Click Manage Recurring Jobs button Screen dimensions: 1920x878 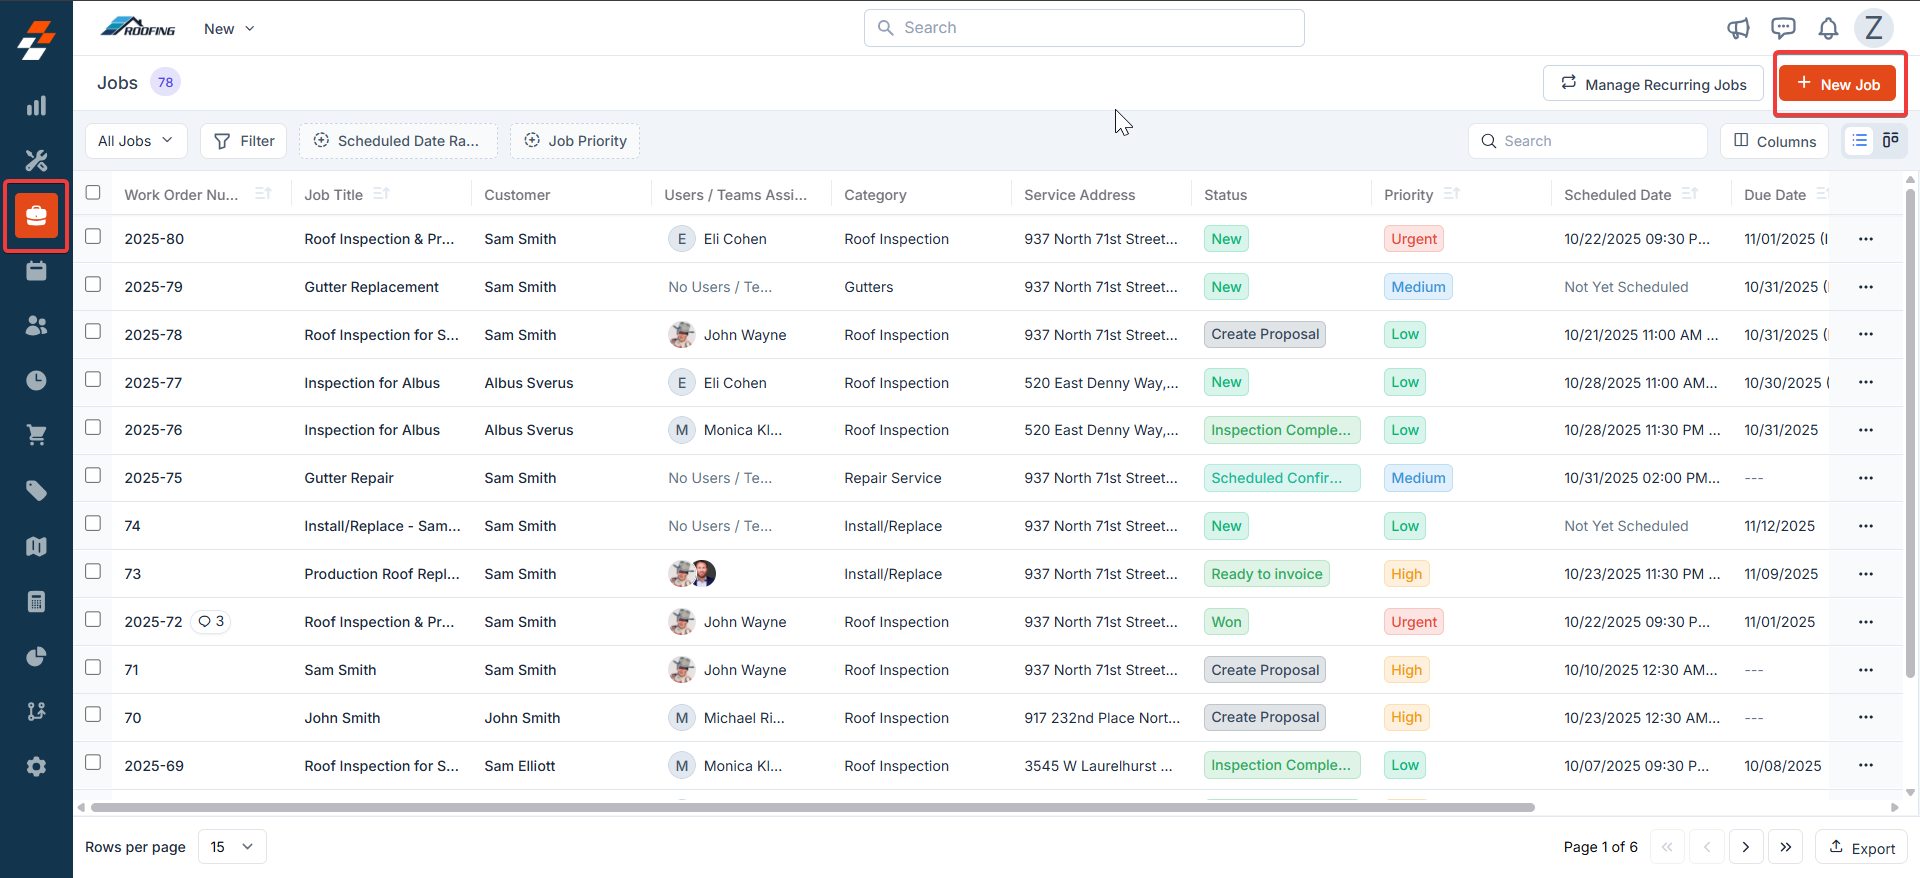coord(1654,84)
